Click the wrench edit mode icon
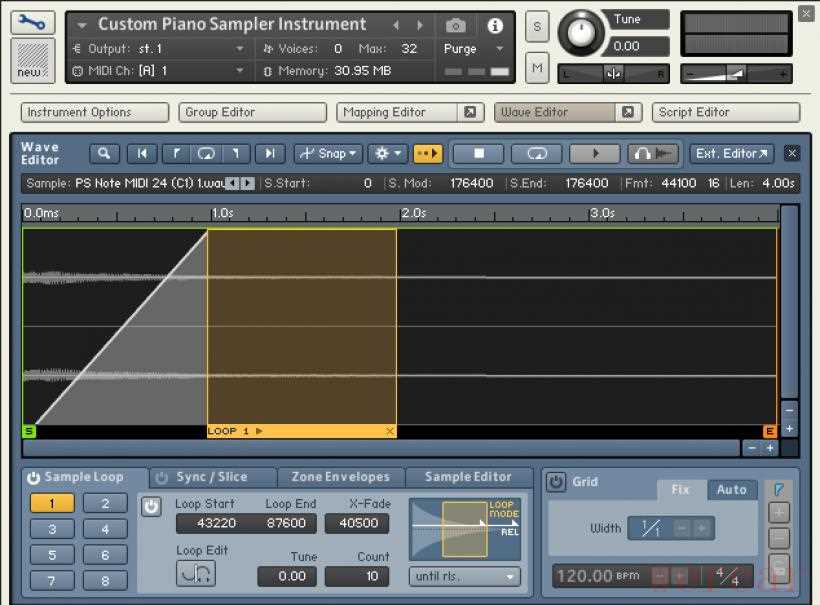This screenshot has width=820, height=605. [x=32, y=23]
